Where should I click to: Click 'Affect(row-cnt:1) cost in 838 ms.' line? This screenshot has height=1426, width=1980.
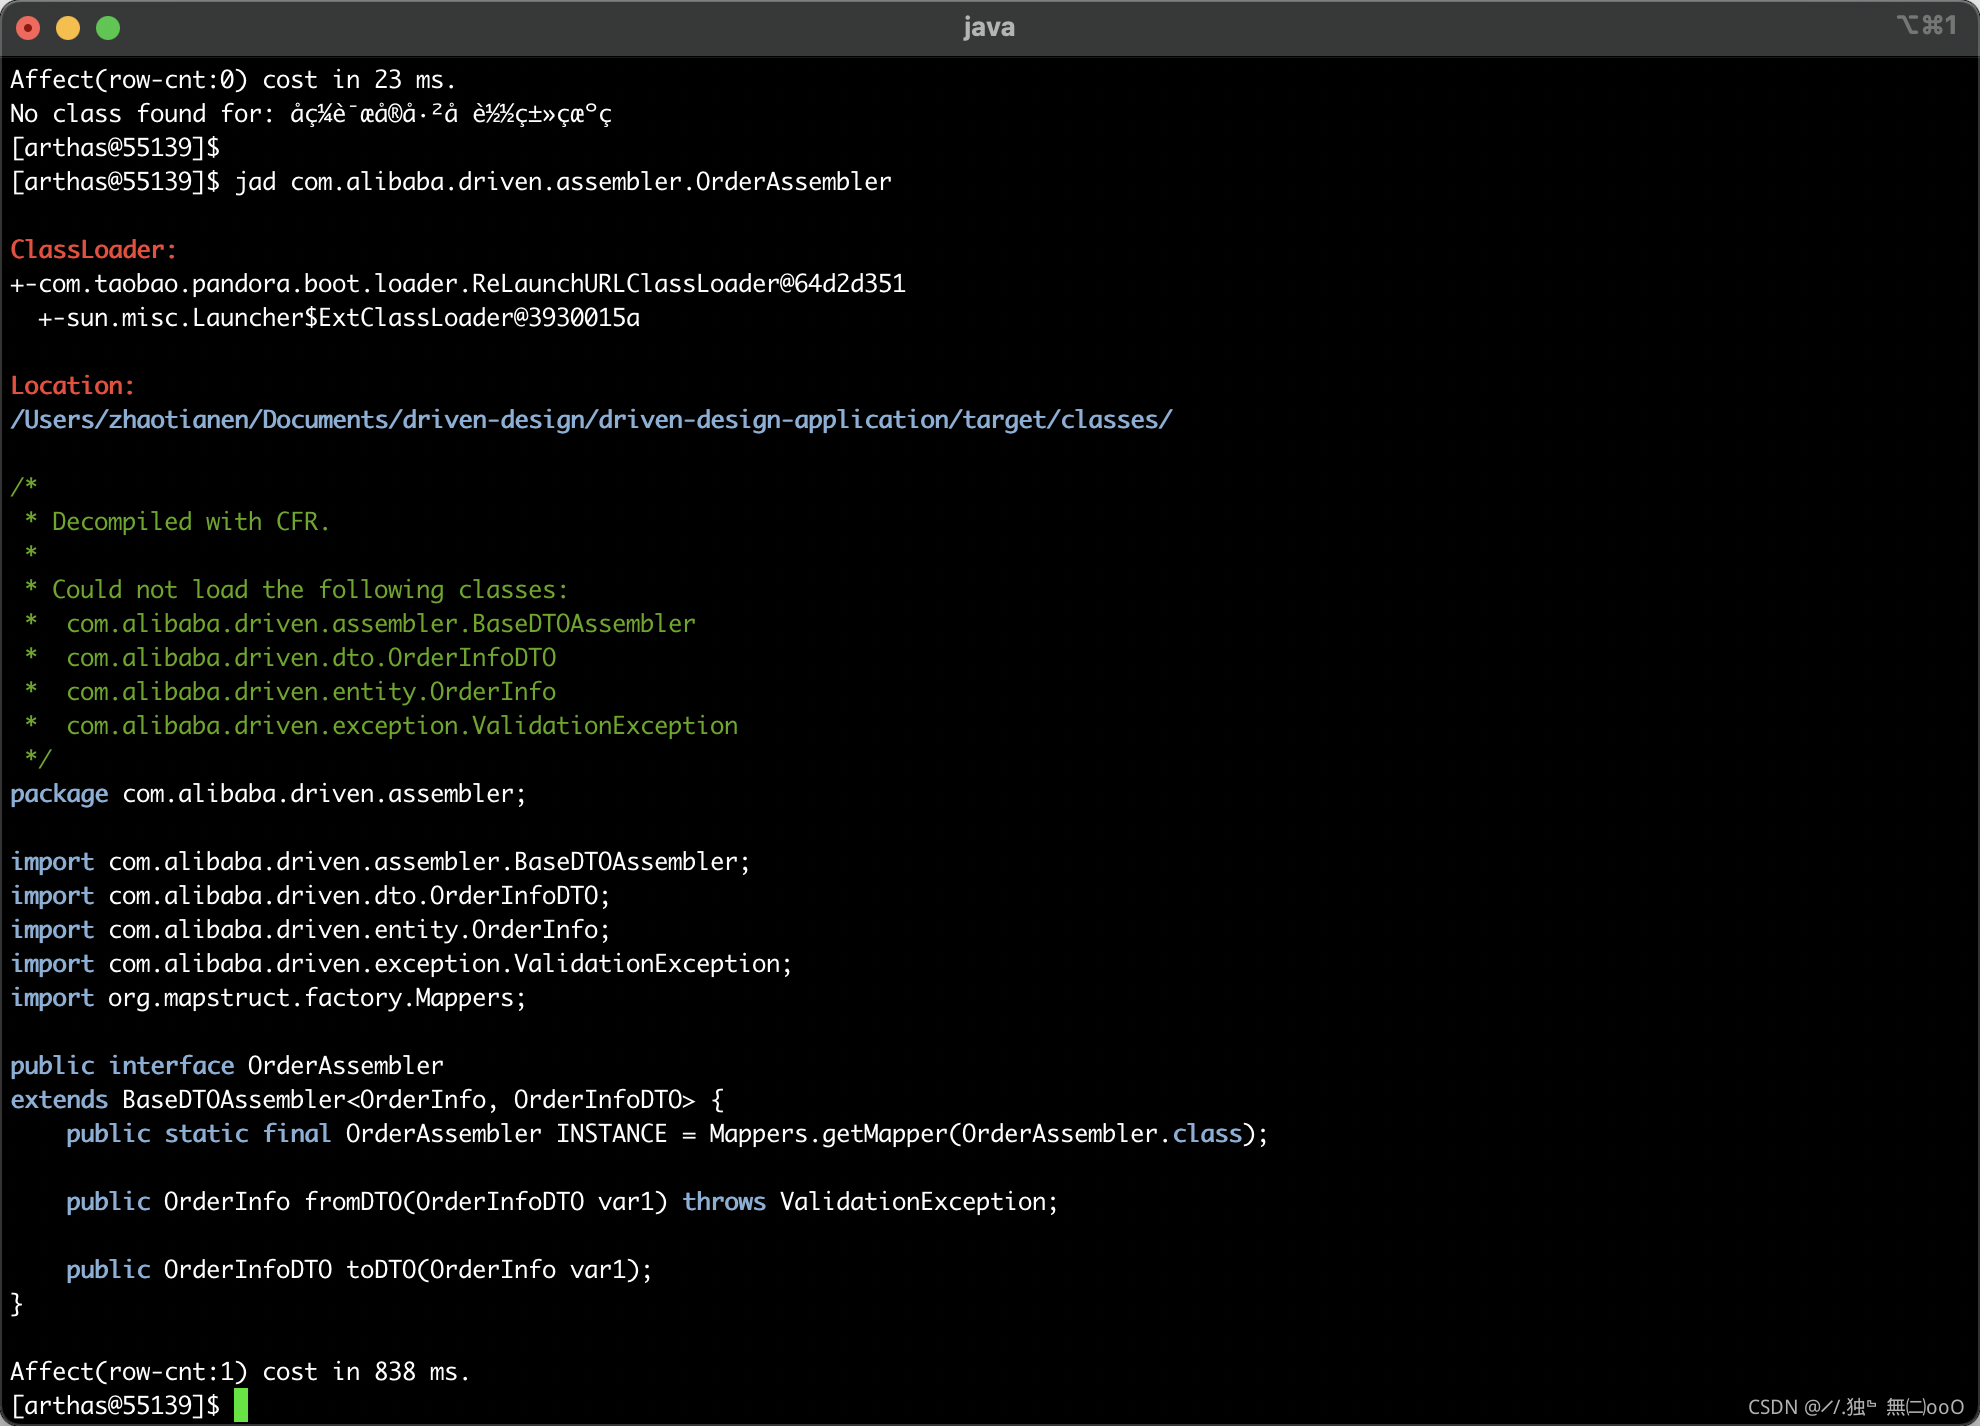pyautogui.click(x=240, y=1372)
